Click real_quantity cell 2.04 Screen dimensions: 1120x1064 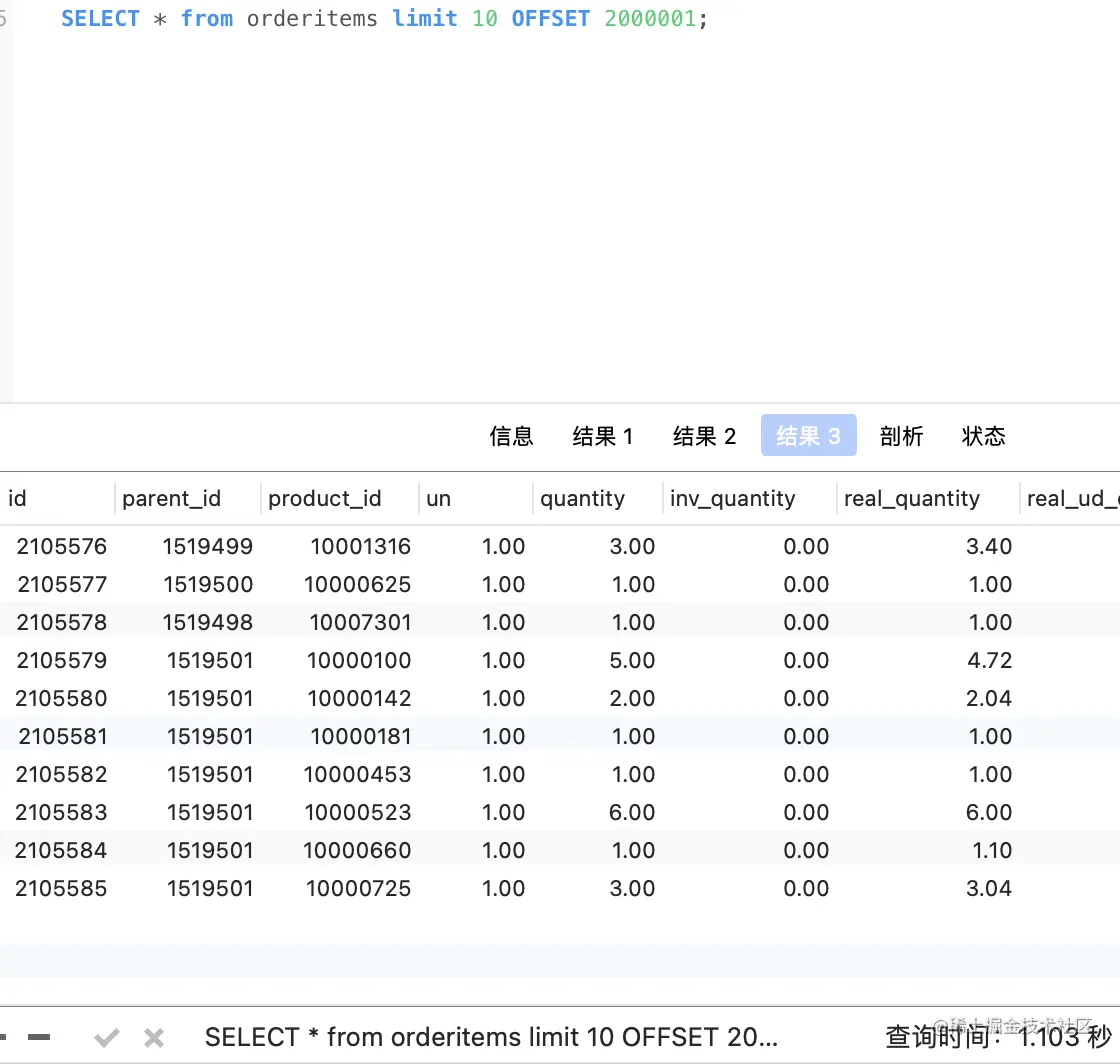(989, 698)
